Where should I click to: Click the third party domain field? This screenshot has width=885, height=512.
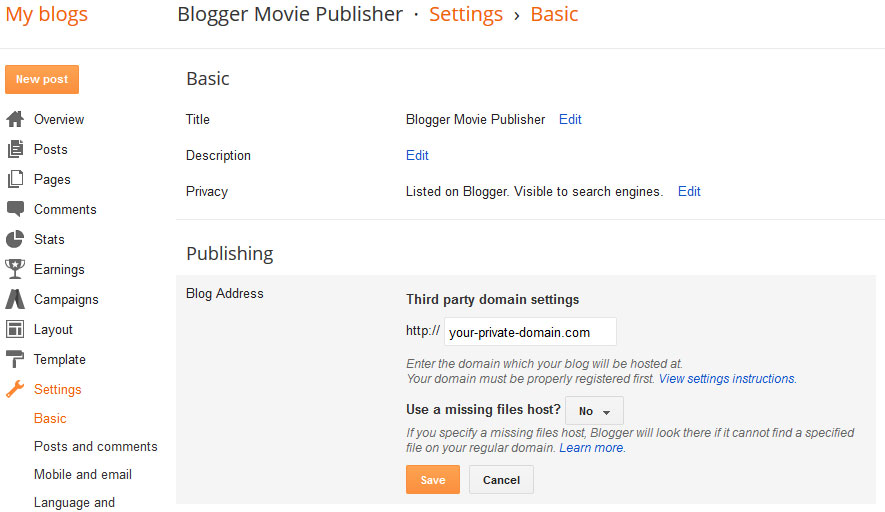pos(530,332)
